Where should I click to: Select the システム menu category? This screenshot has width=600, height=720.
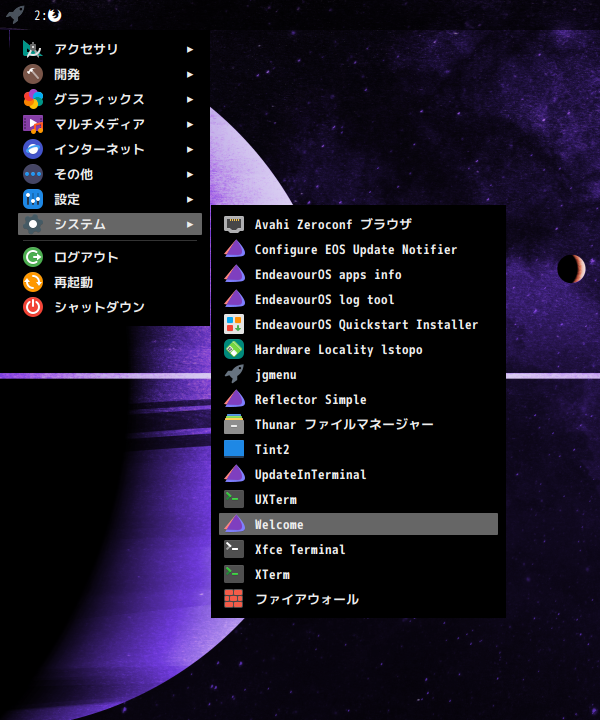(x=110, y=224)
